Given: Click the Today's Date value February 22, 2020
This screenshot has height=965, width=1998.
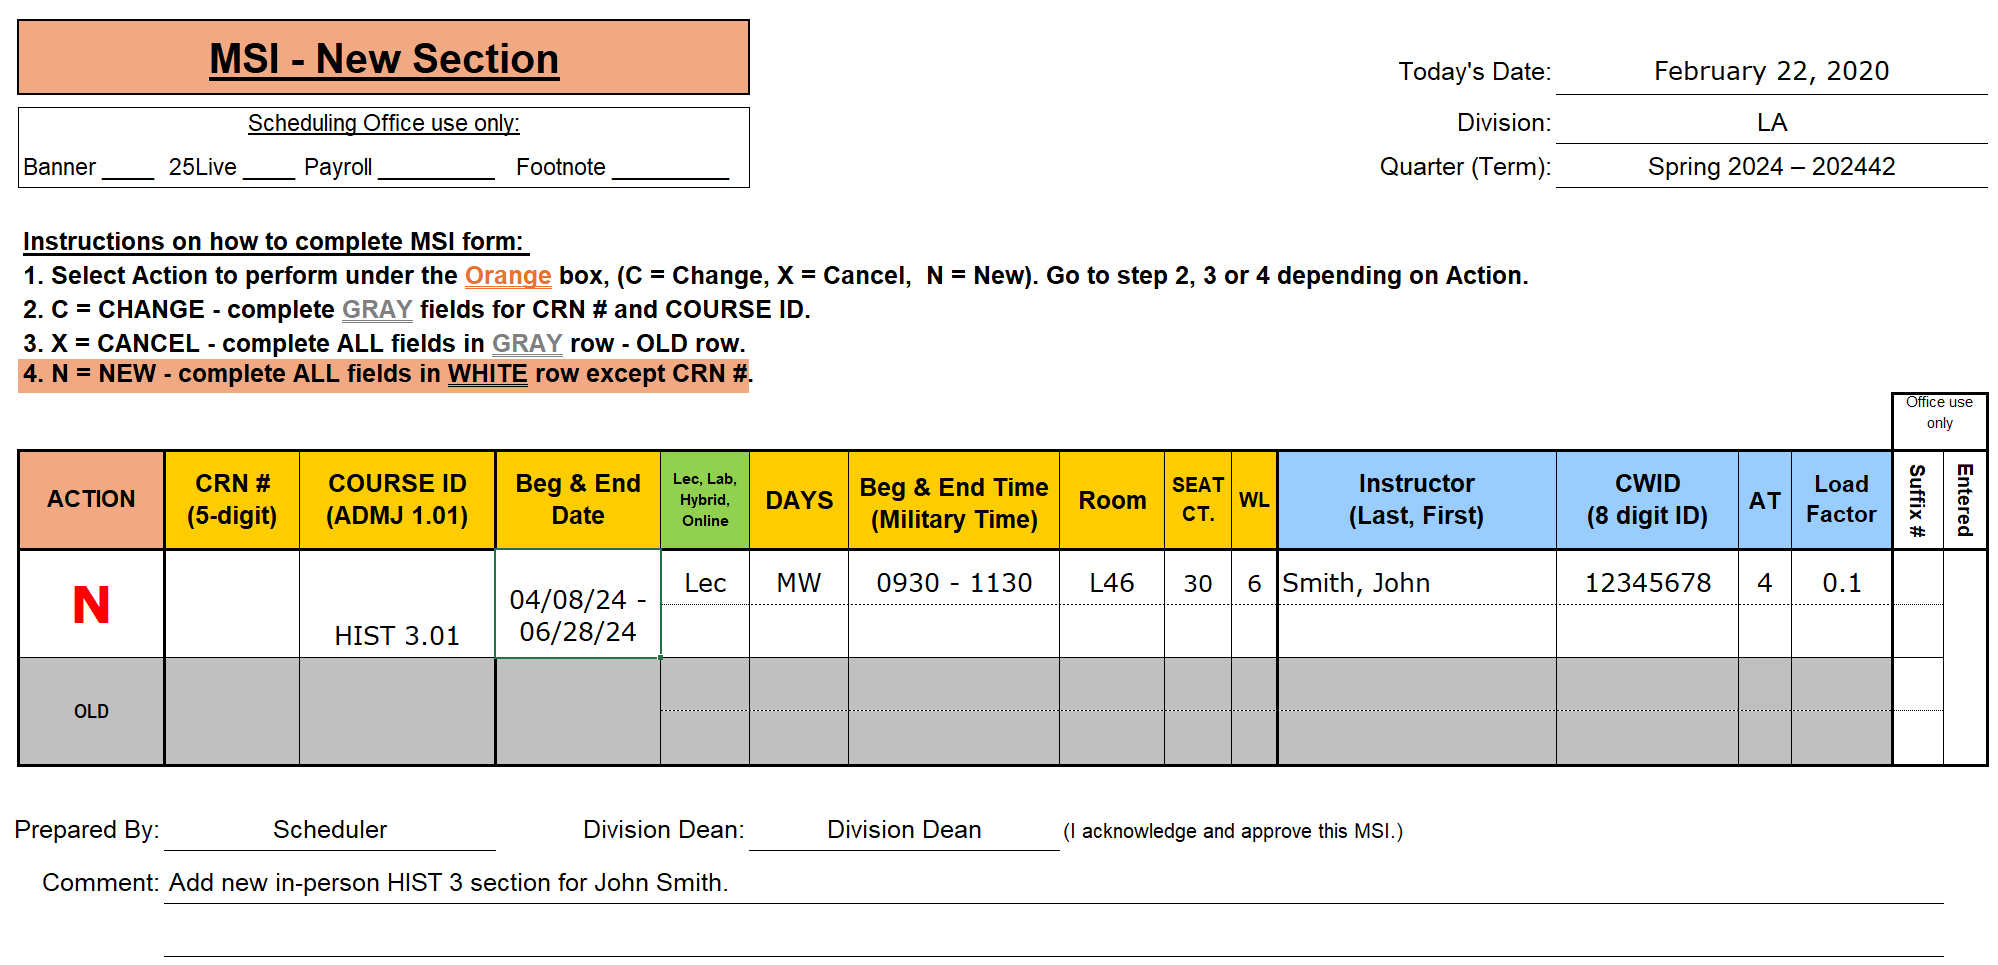Looking at the screenshot, I should (1771, 71).
